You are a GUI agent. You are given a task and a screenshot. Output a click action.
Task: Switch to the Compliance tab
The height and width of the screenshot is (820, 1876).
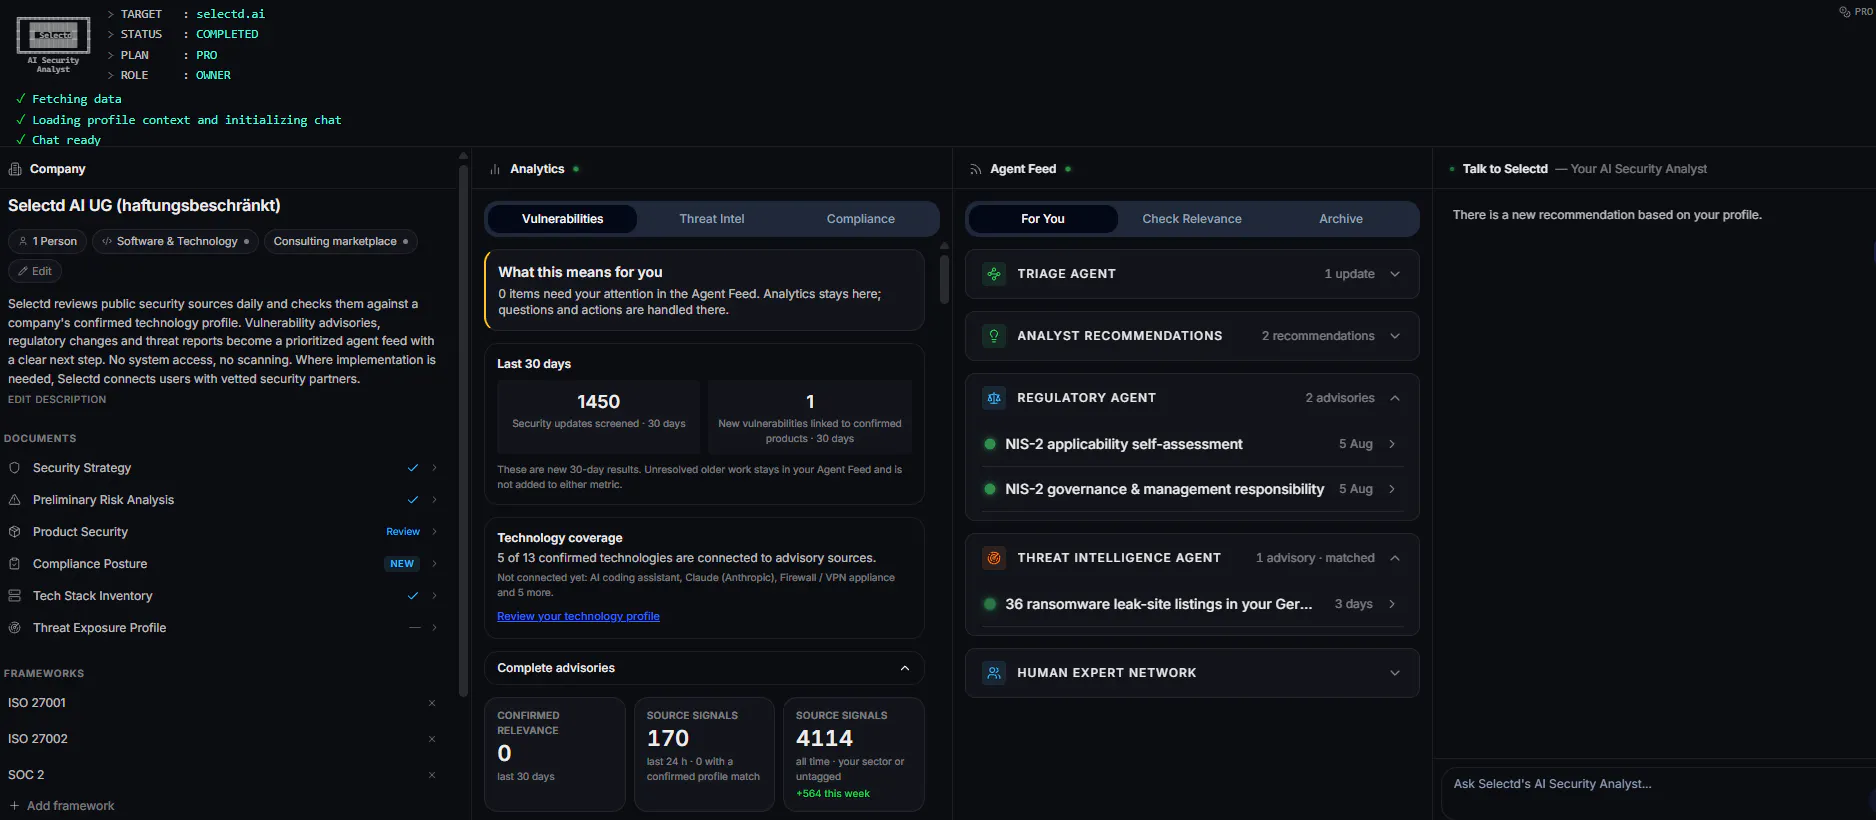coord(861,219)
